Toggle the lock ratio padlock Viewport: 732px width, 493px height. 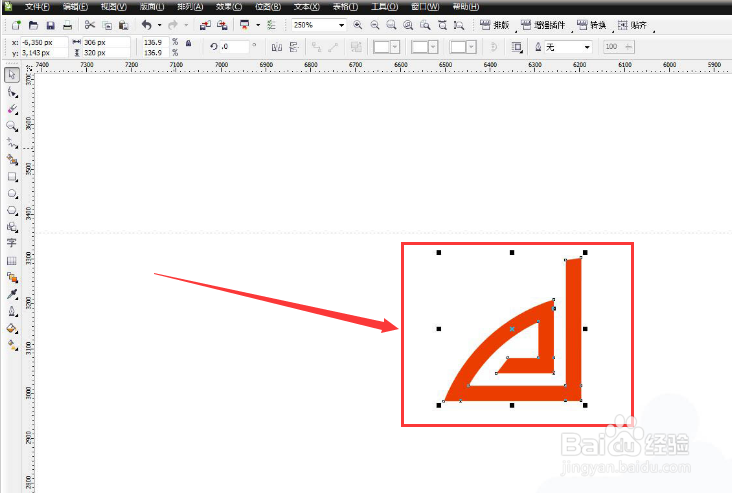click(189, 43)
